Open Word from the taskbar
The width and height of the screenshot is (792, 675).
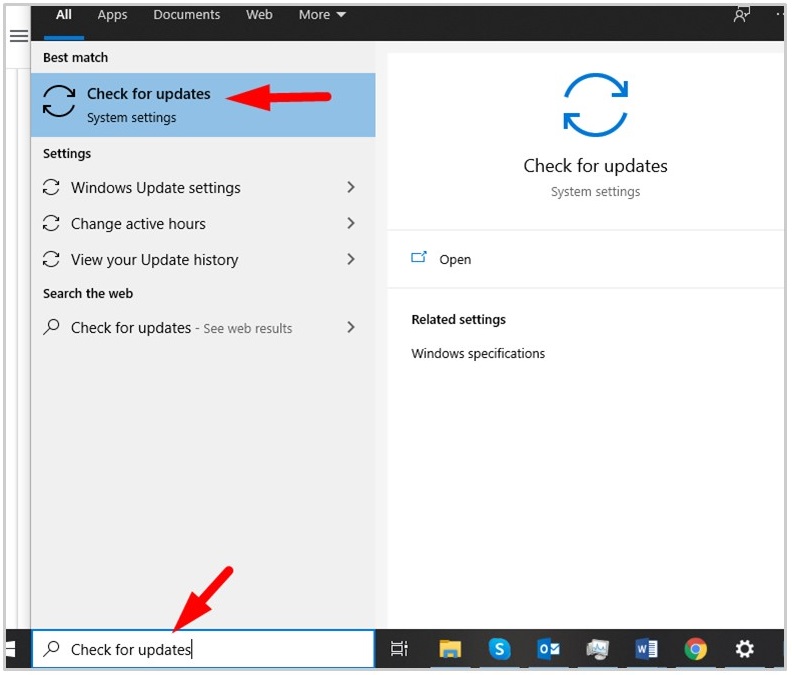646,649
